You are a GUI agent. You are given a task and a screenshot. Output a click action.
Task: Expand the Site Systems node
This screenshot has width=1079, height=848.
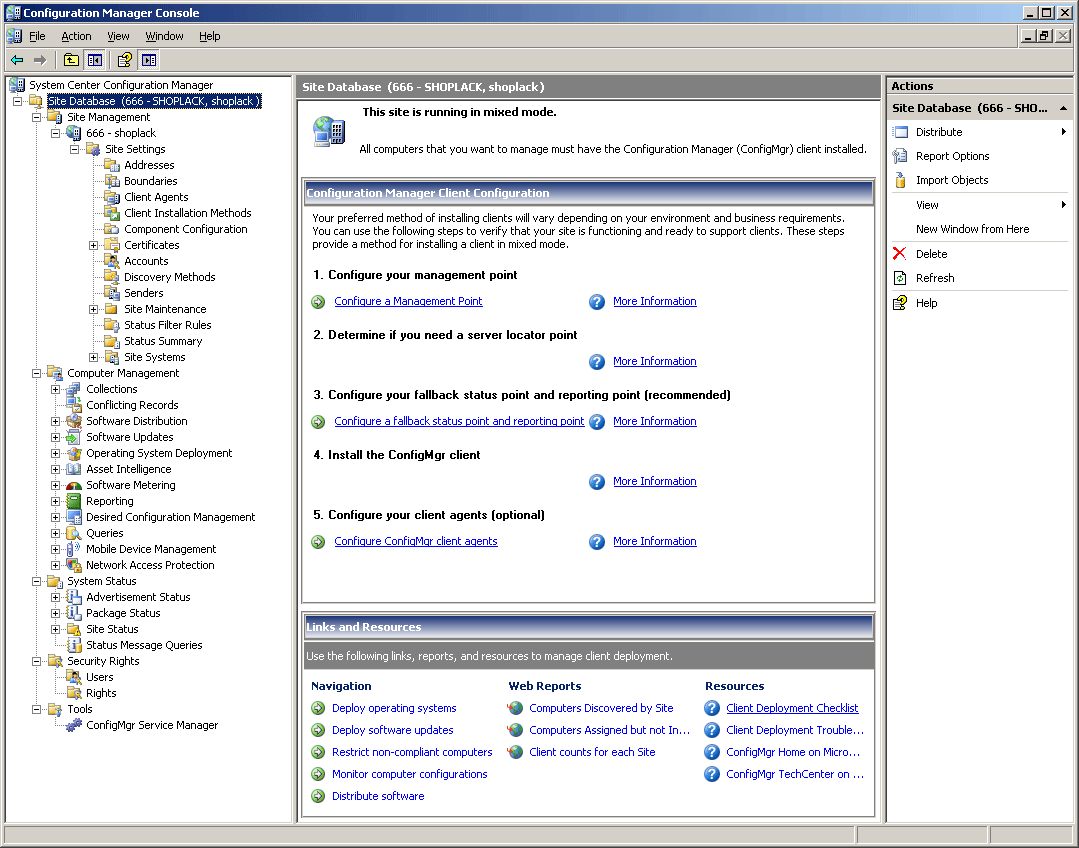point(94,357)
